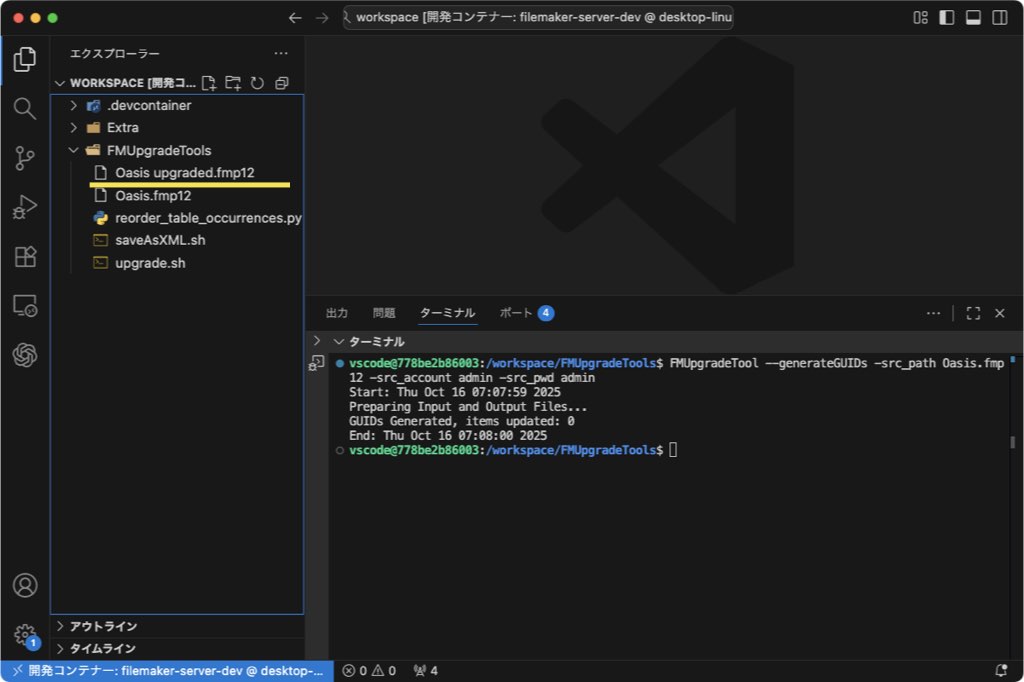Click the Refresh Explorer icon
This screenshot has height=682, width=1024.
pos(257,83)
